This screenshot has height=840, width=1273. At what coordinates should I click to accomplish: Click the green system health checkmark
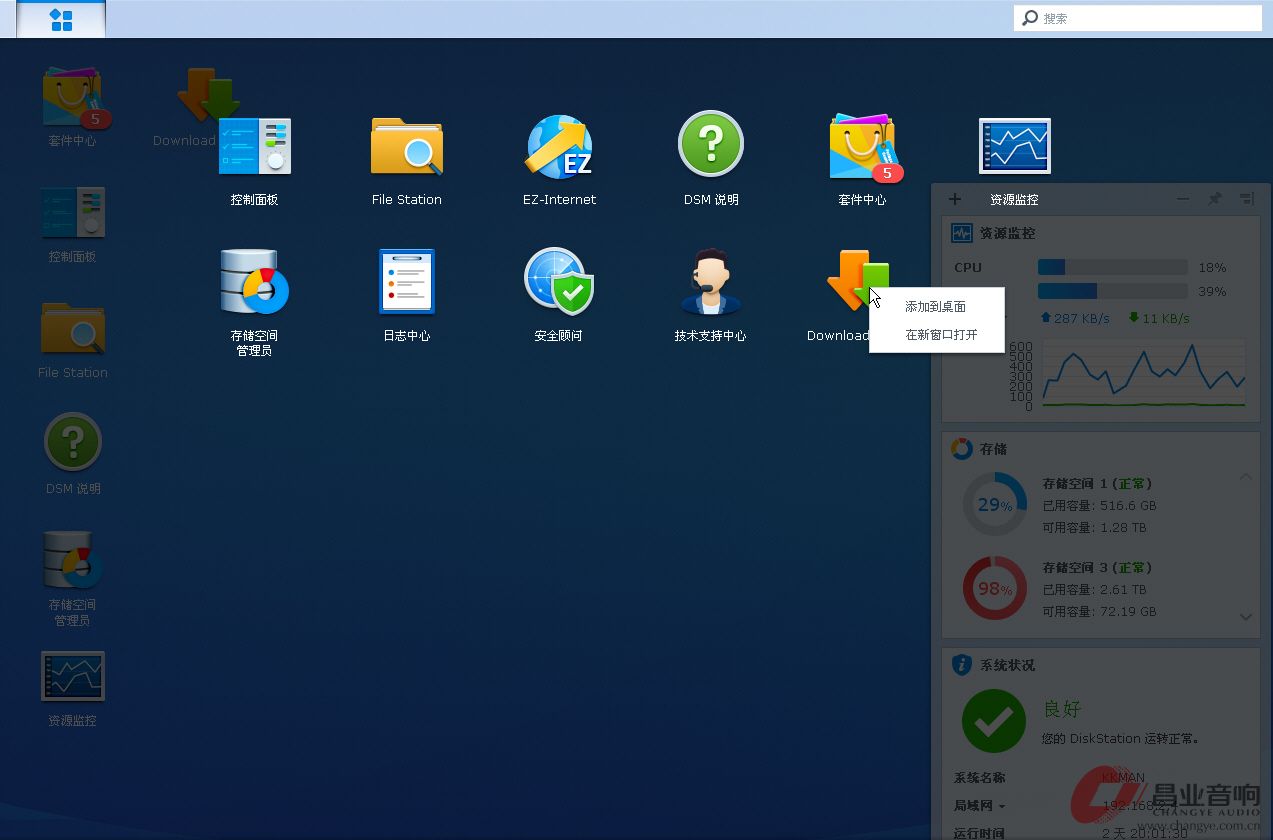click(994, 721)
